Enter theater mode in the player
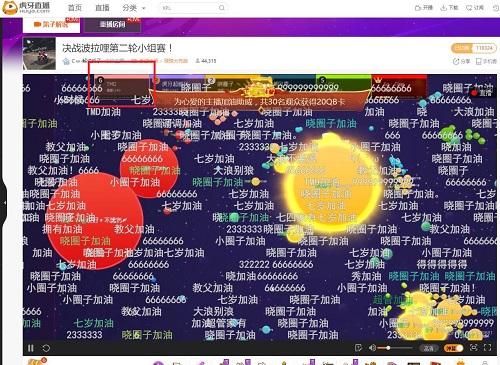Screen dimensions: 500x365 pyautogui.click(x=473, y=348)
